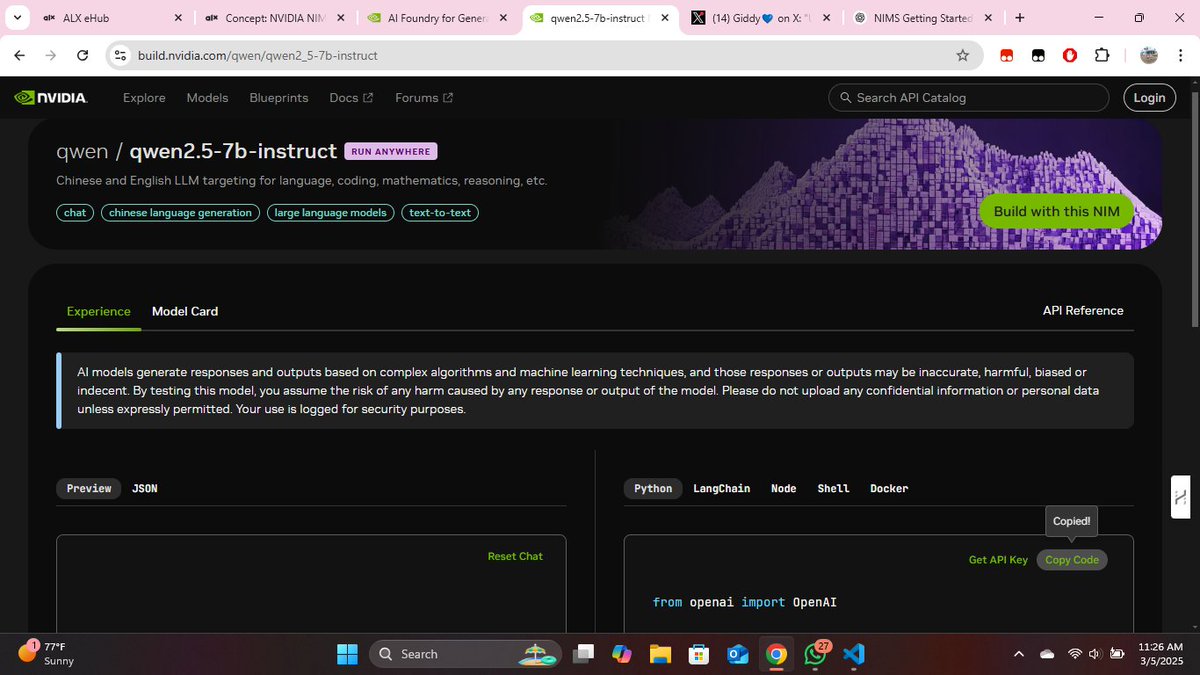Reload the page with refresh icon

81,56
